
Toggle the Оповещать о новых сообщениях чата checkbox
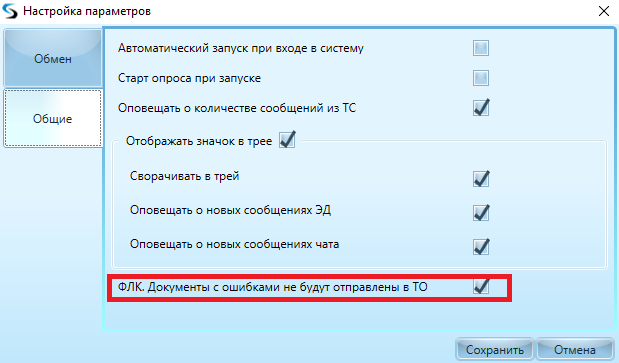481,247
